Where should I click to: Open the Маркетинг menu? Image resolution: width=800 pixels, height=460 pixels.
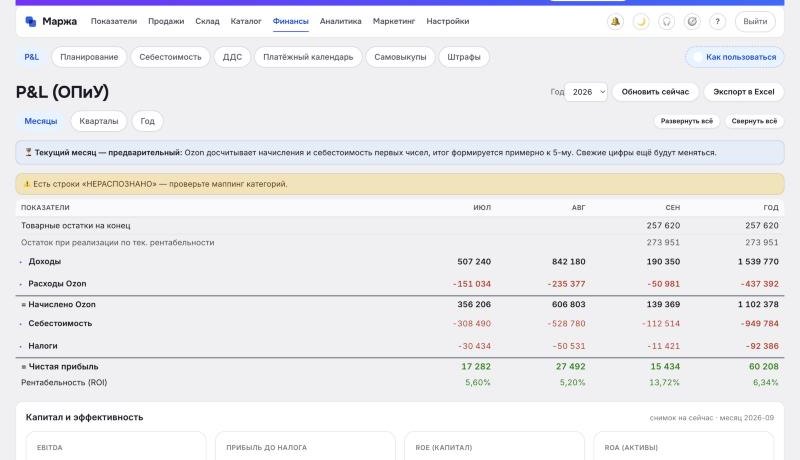click(x=394, y=21)
